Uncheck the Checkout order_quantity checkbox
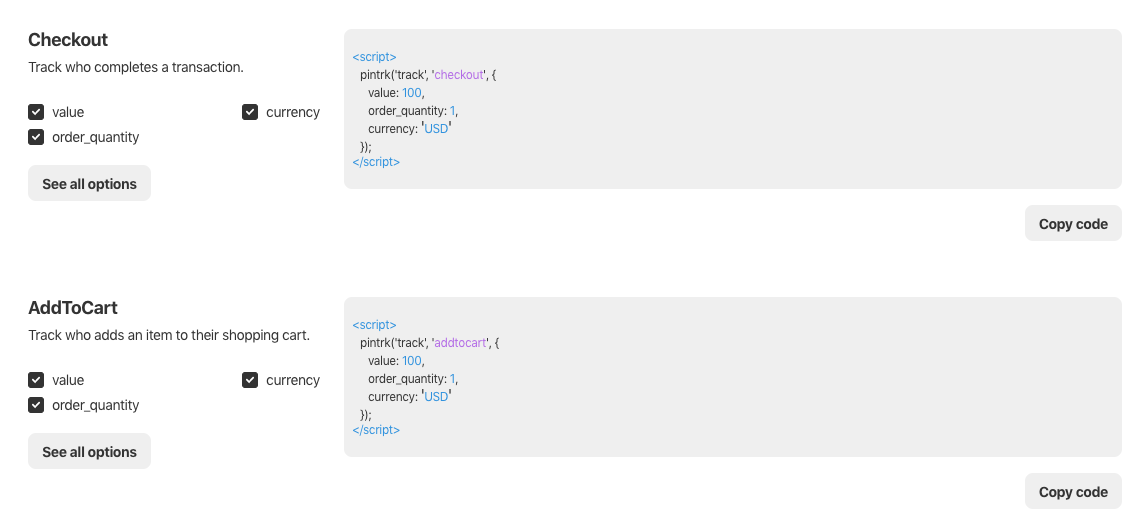 (36, 137)
